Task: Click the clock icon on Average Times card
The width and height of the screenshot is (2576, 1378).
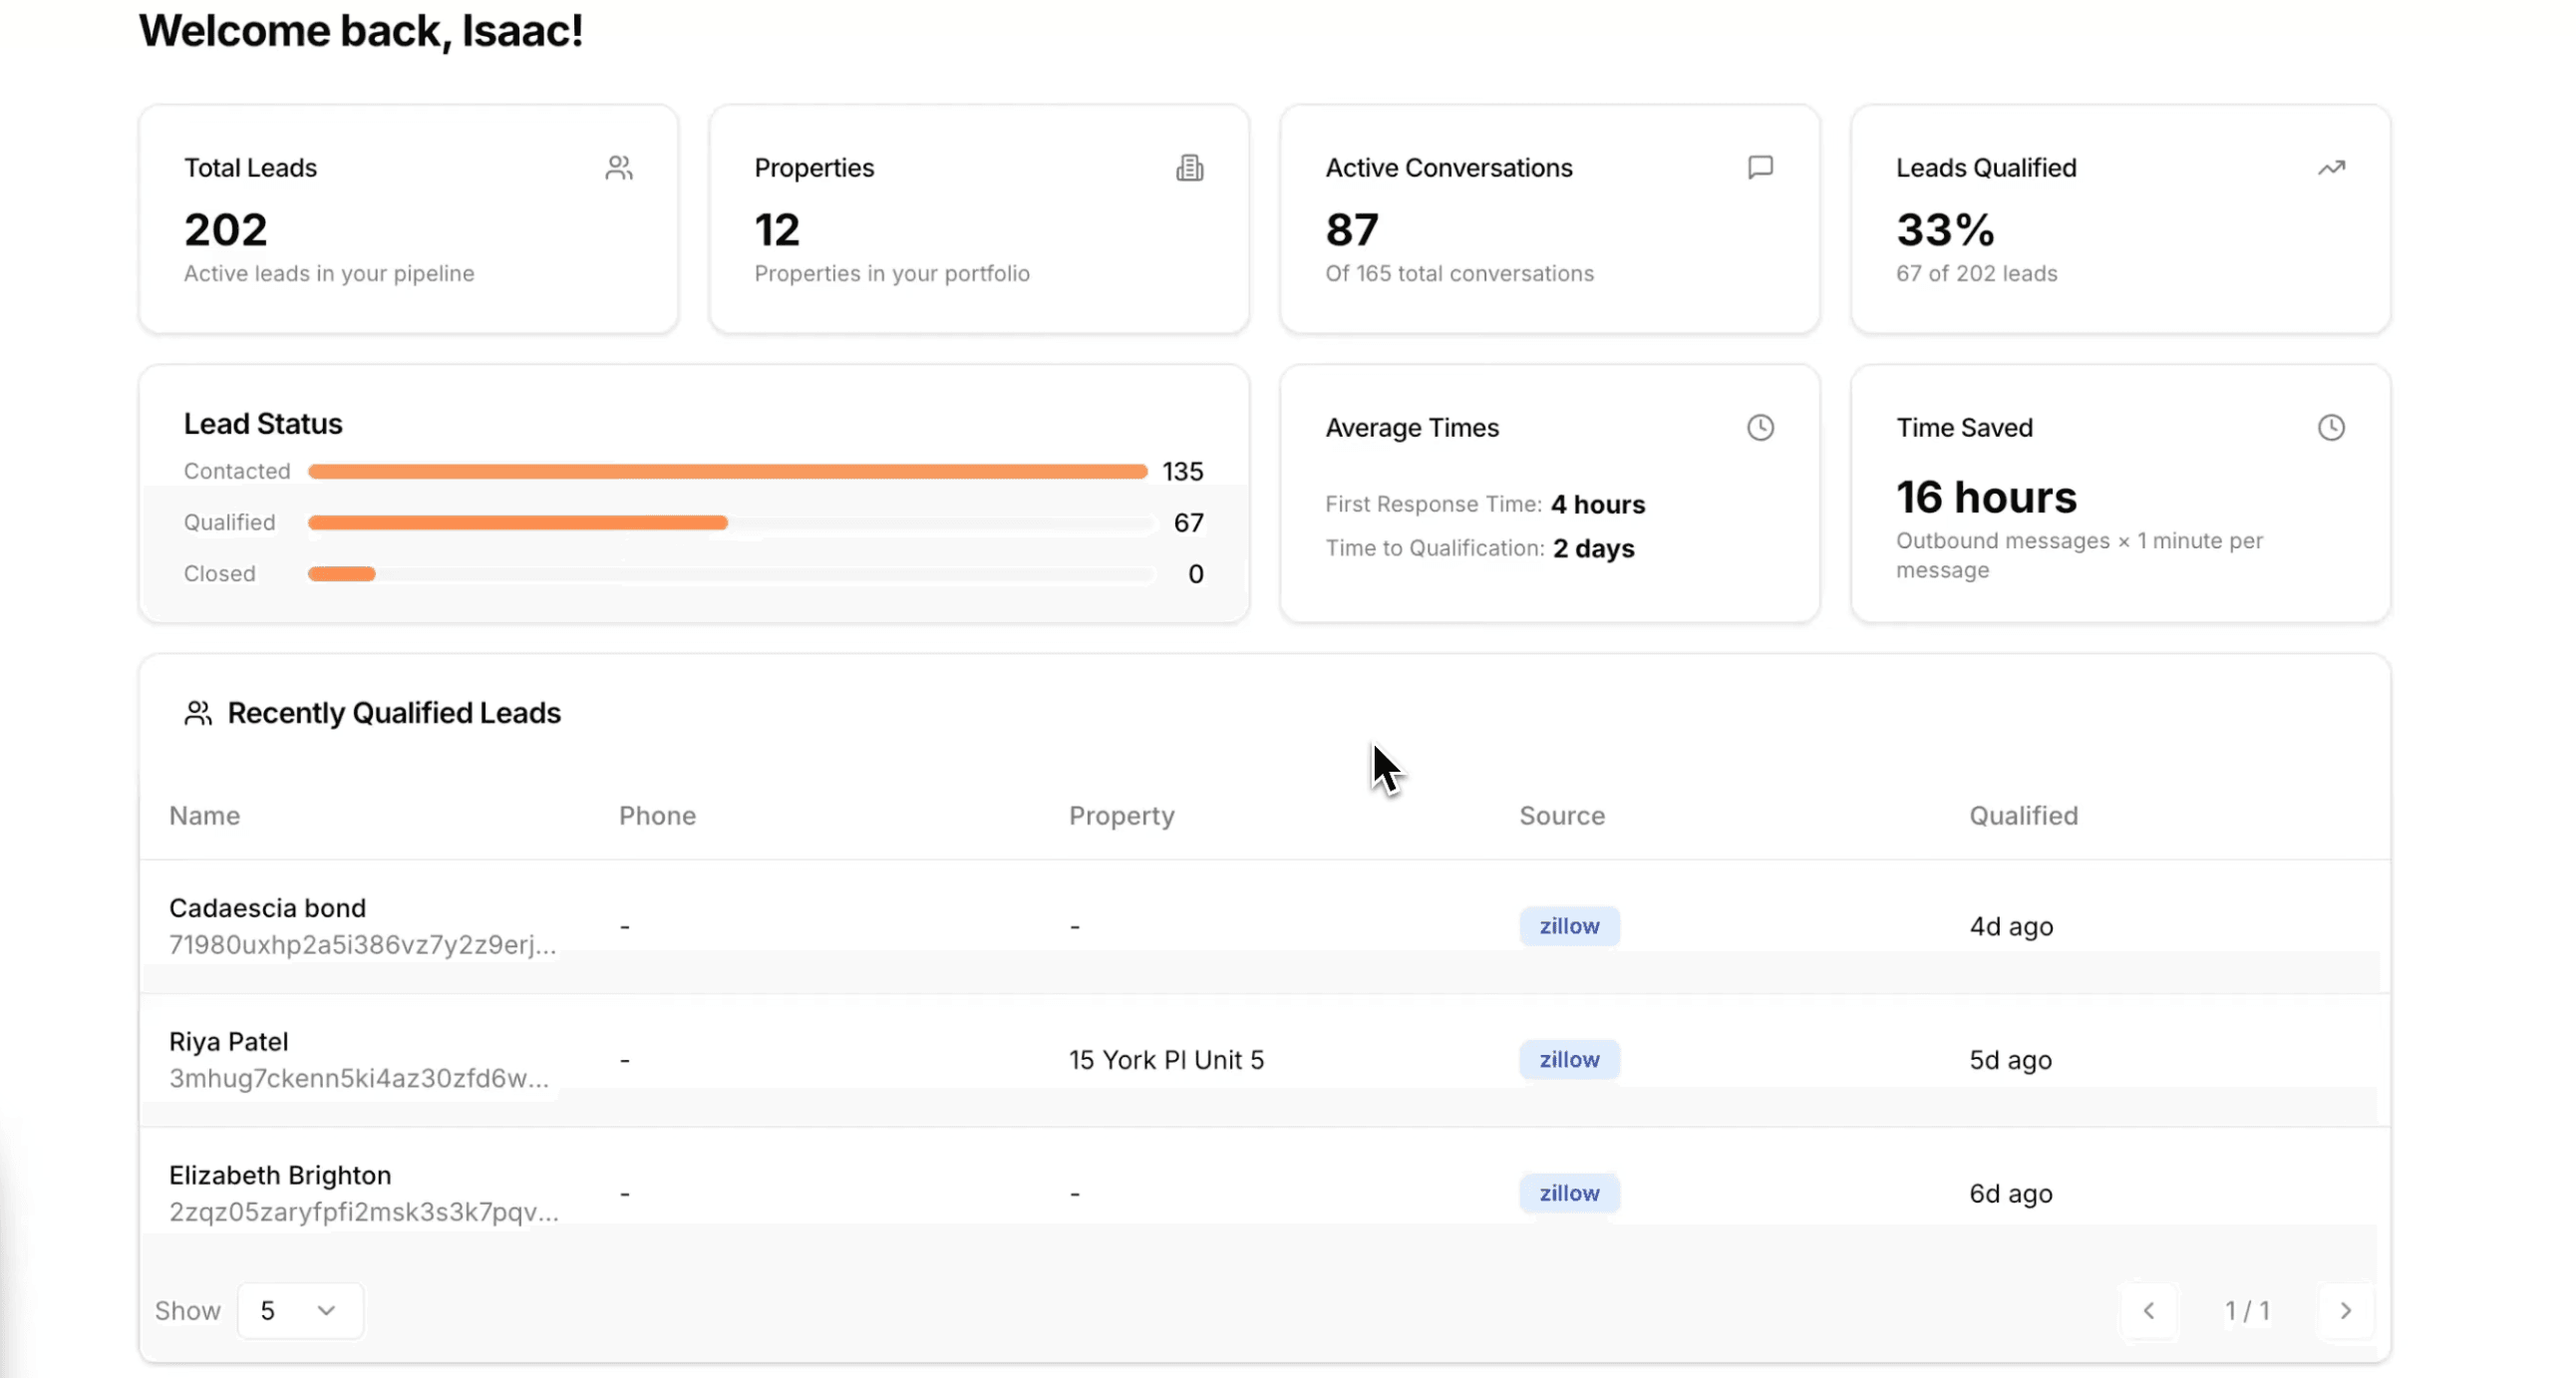Action: tap(1760, 428)
